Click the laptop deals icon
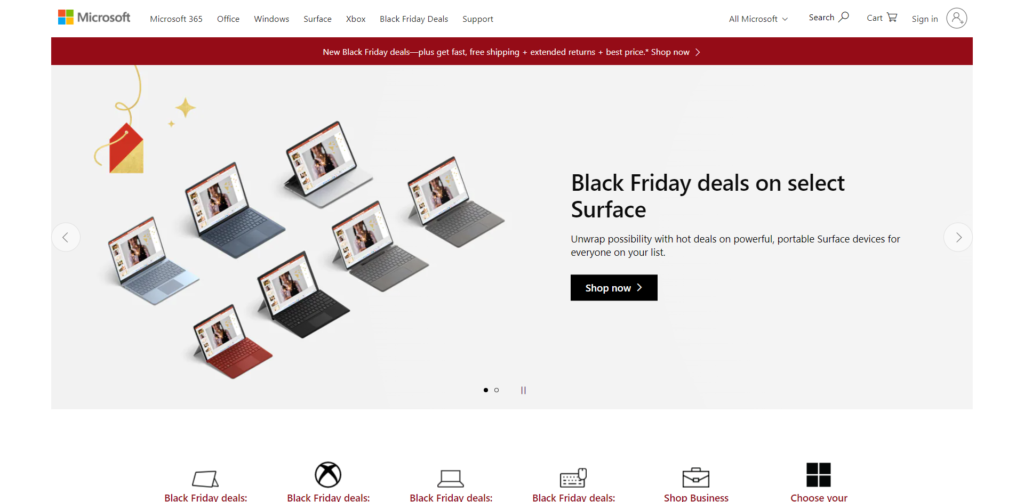The height and width of the screenshot is (502, 1024). [x=451, y=478]
